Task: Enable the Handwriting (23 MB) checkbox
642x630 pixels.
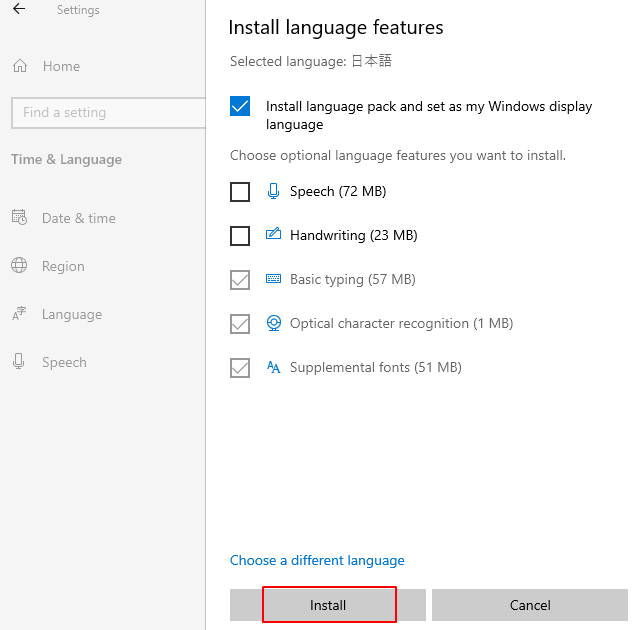Action: [240, 235]
